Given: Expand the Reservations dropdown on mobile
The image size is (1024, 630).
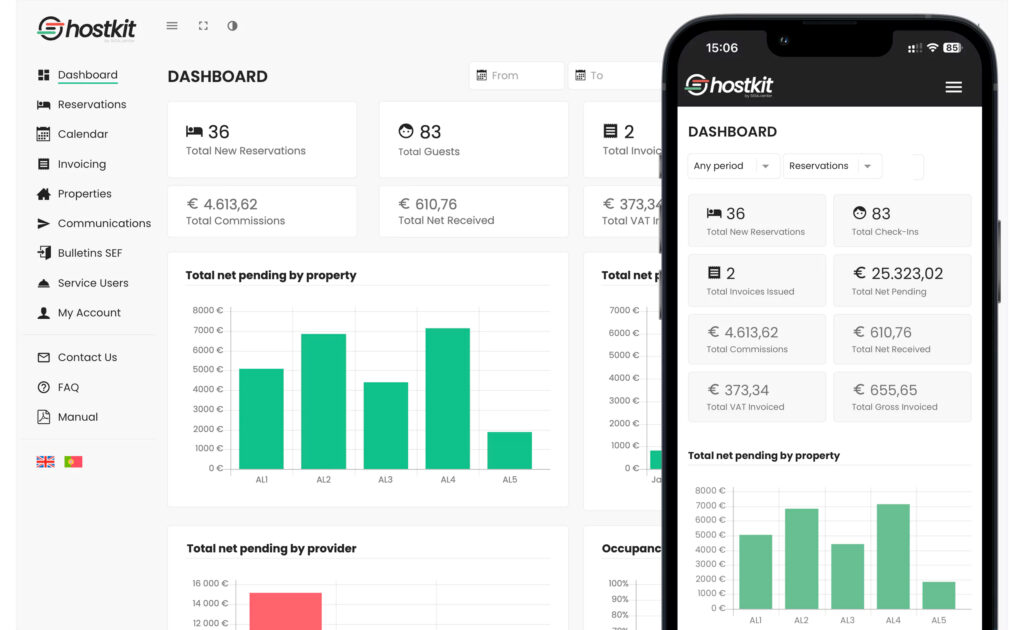Looking at the screenshot, I should pyautogui.click(x=831, y=166).
